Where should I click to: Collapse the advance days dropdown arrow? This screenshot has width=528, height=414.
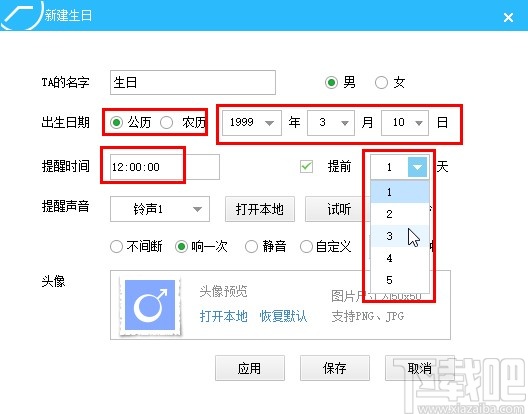tap(417, 167)
